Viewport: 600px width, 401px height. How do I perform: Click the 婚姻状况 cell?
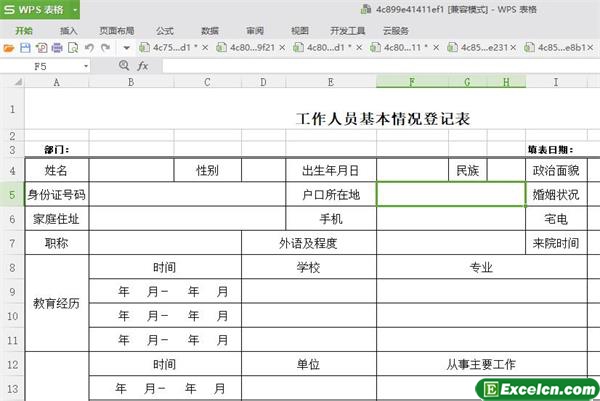556,194
